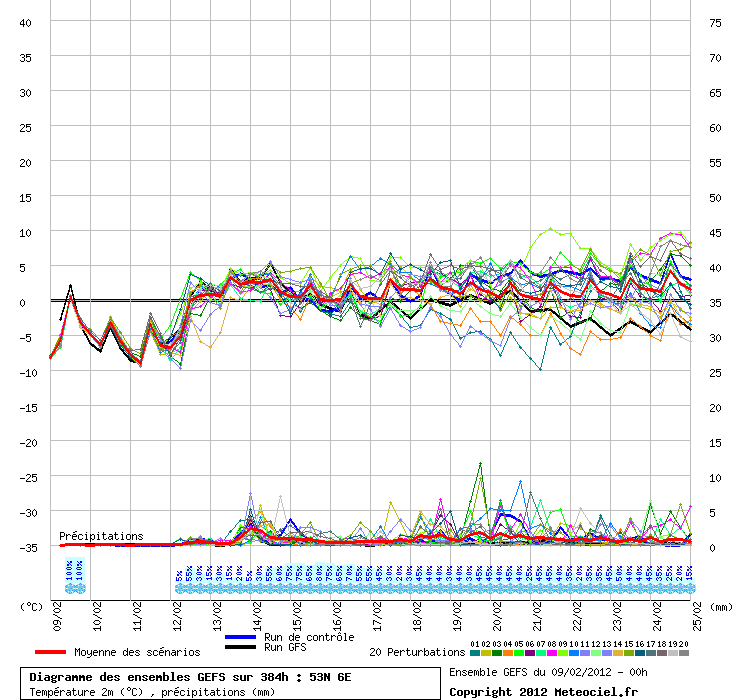
Task: Click the 50% snow probability label
Action: [619, 573]
